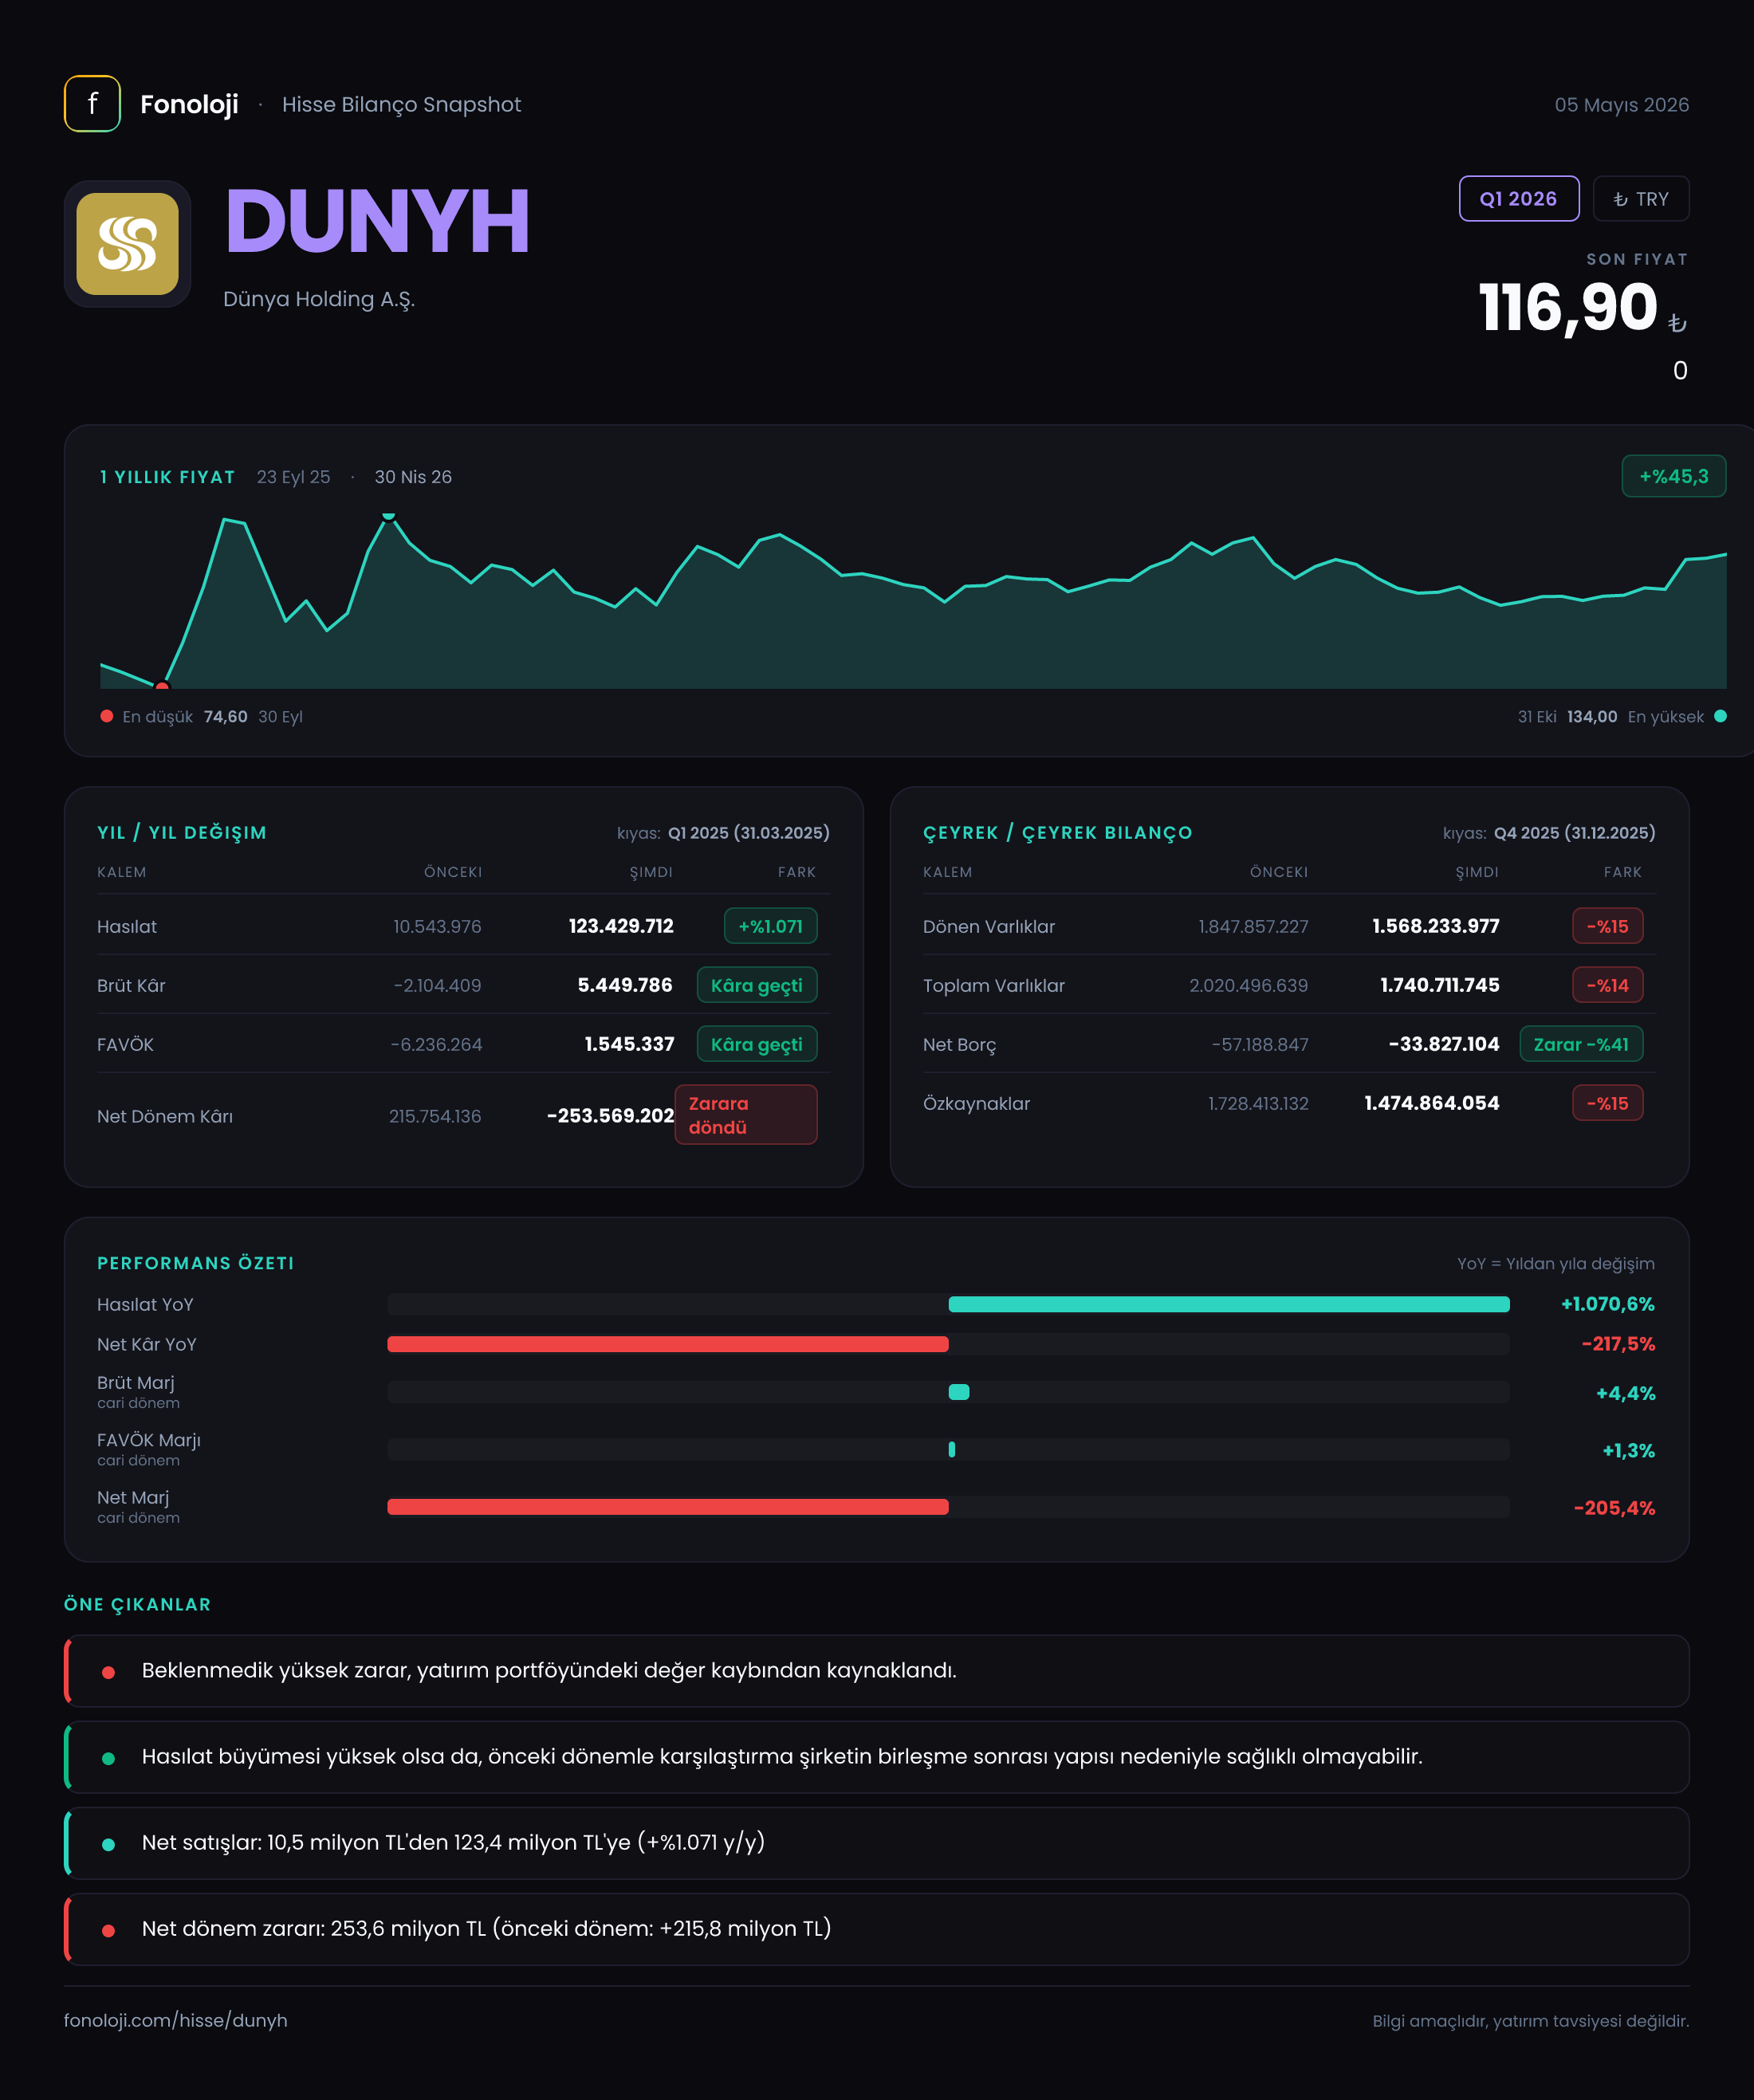This screenshot has width=1754, height=2100.
Task: Click the Hasılat current value 123.429.712
Action: (x=621, y=926)
